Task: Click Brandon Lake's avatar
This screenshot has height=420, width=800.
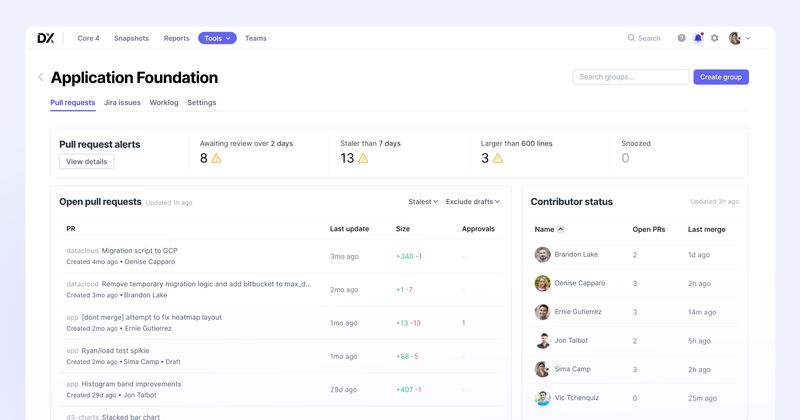Action: tap(542, 255)
